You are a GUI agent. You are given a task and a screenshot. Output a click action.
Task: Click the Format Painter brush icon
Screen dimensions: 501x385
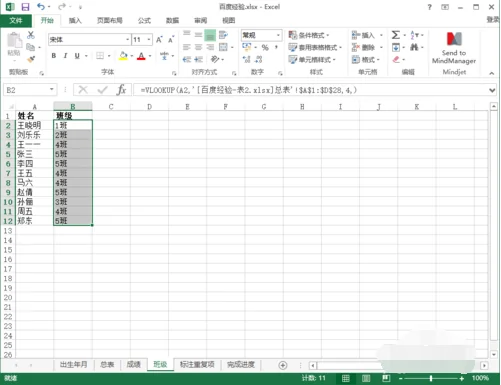click(x=31, y=59)
